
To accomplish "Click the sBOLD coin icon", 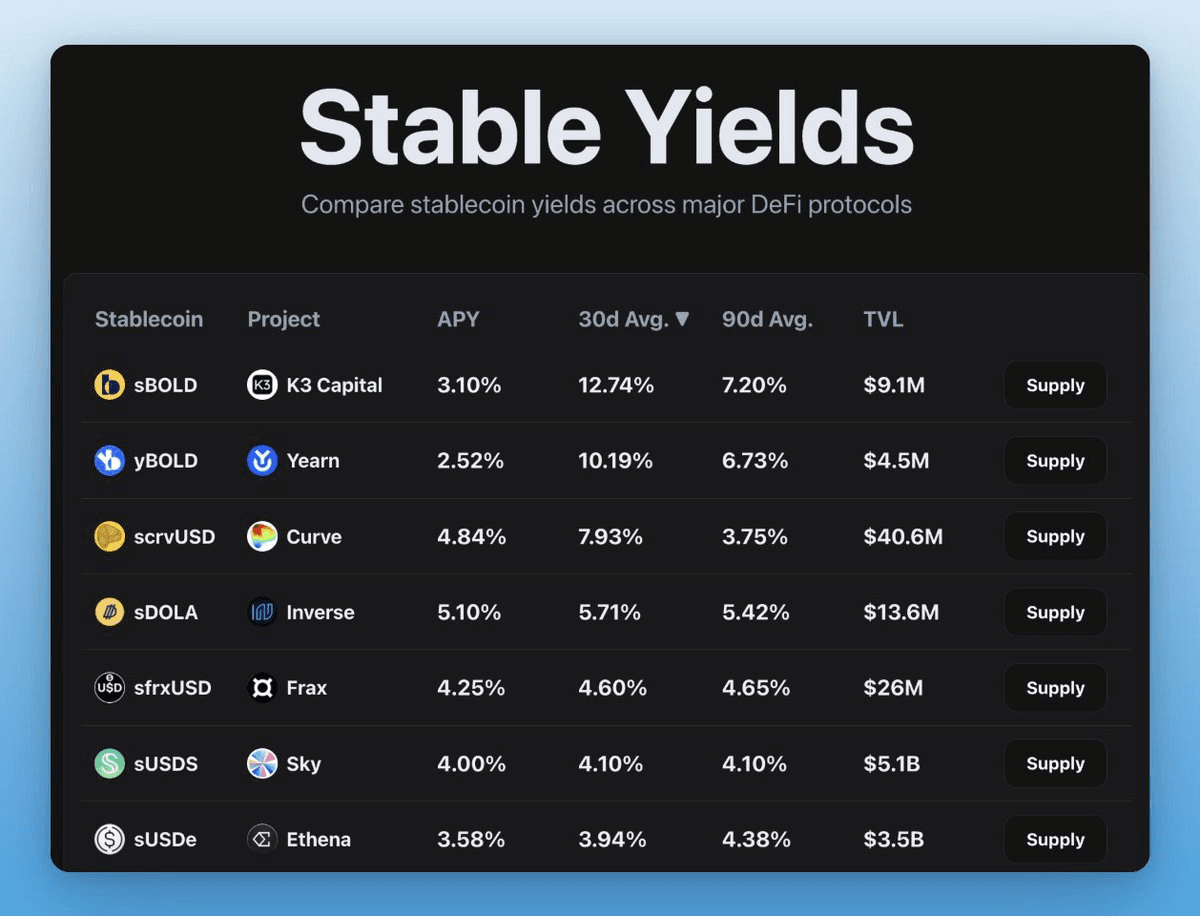I will [109, 385].
